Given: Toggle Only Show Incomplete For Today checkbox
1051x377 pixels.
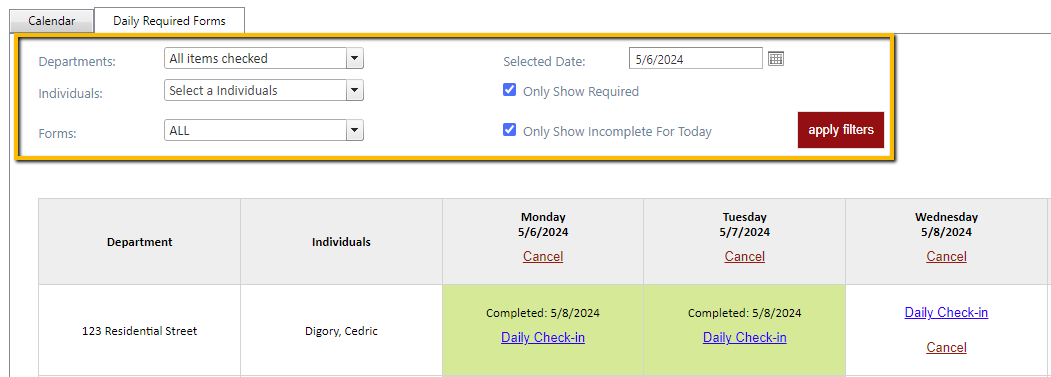Looking at the screenshot, I should (x=509, y=130).
